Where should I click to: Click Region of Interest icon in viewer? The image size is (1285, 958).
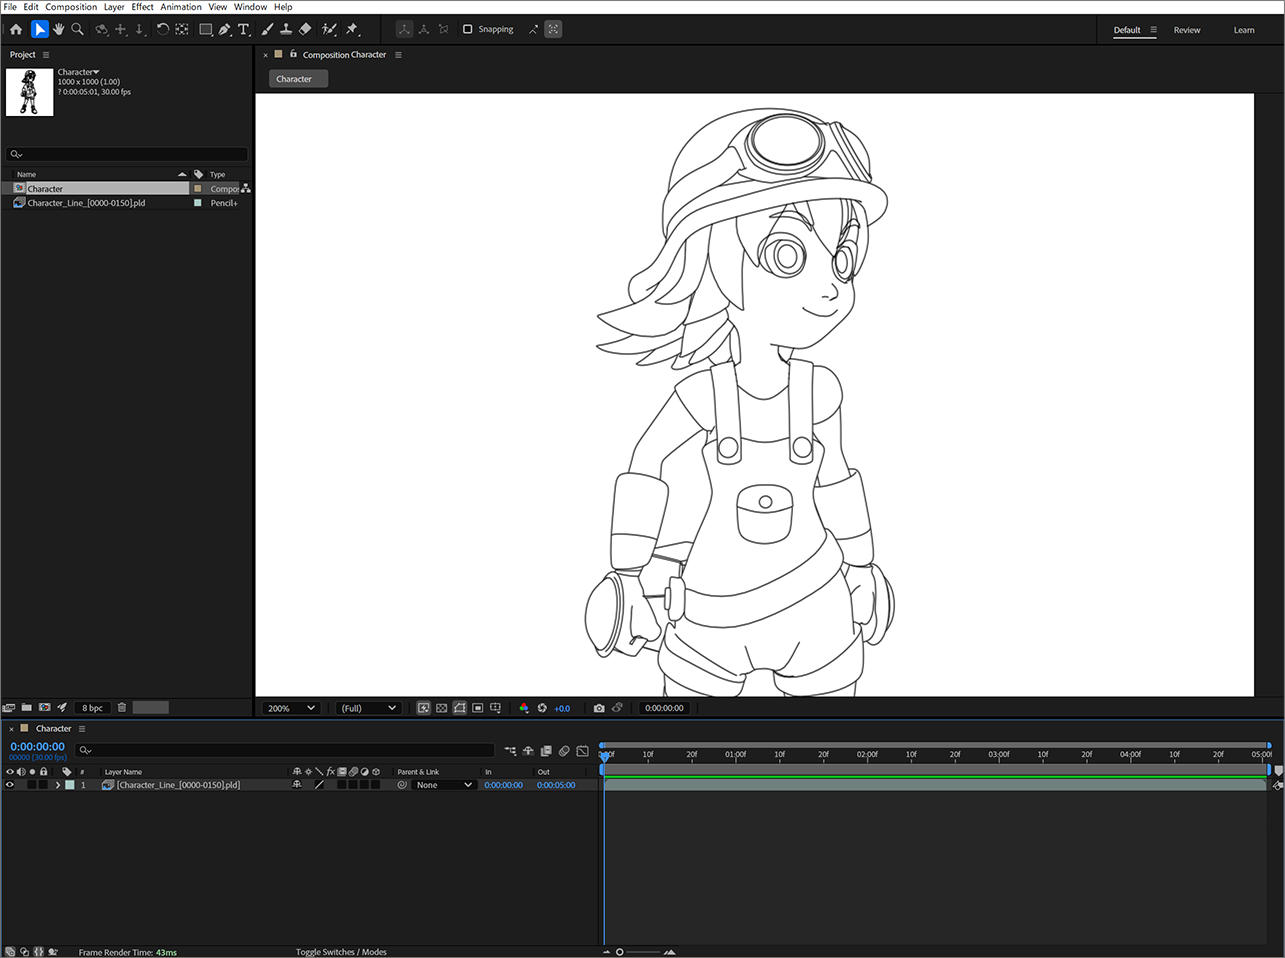coord(478,708)
